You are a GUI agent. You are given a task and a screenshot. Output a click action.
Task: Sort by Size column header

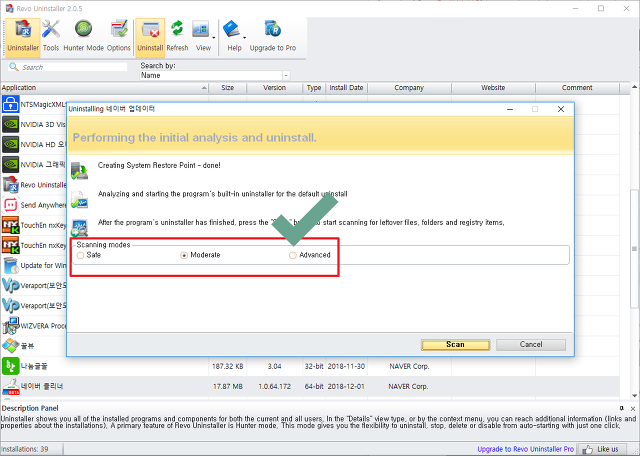(x=228, y=88)
